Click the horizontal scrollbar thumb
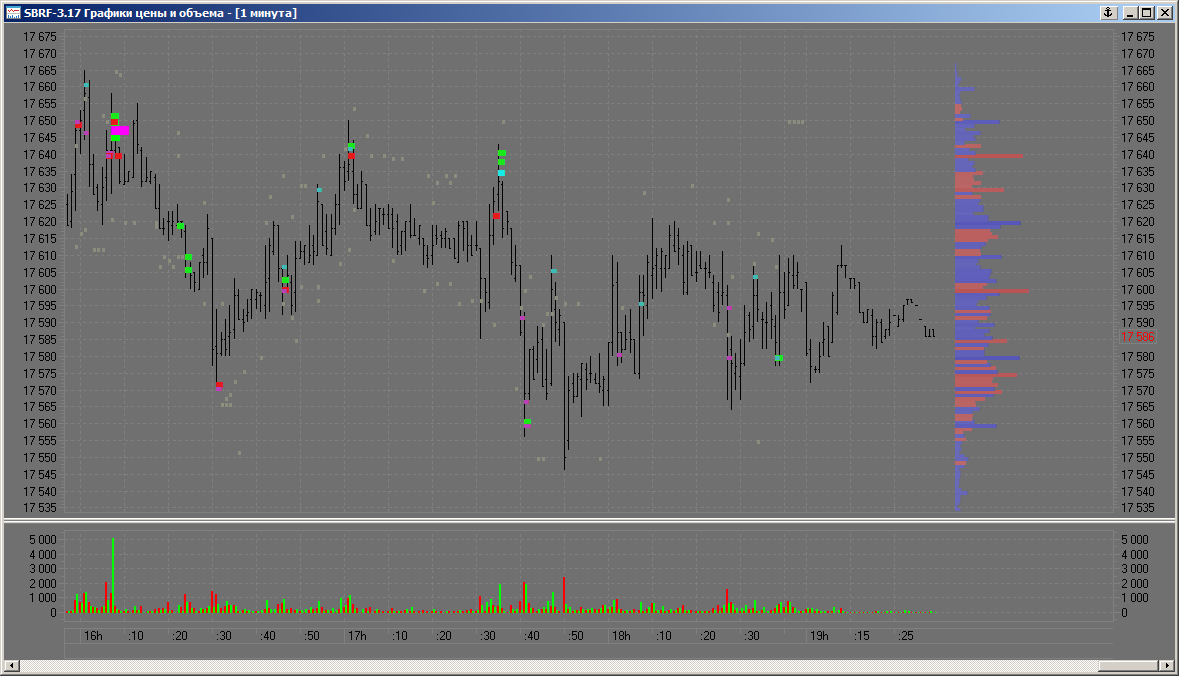 (x=1127, y=666)
